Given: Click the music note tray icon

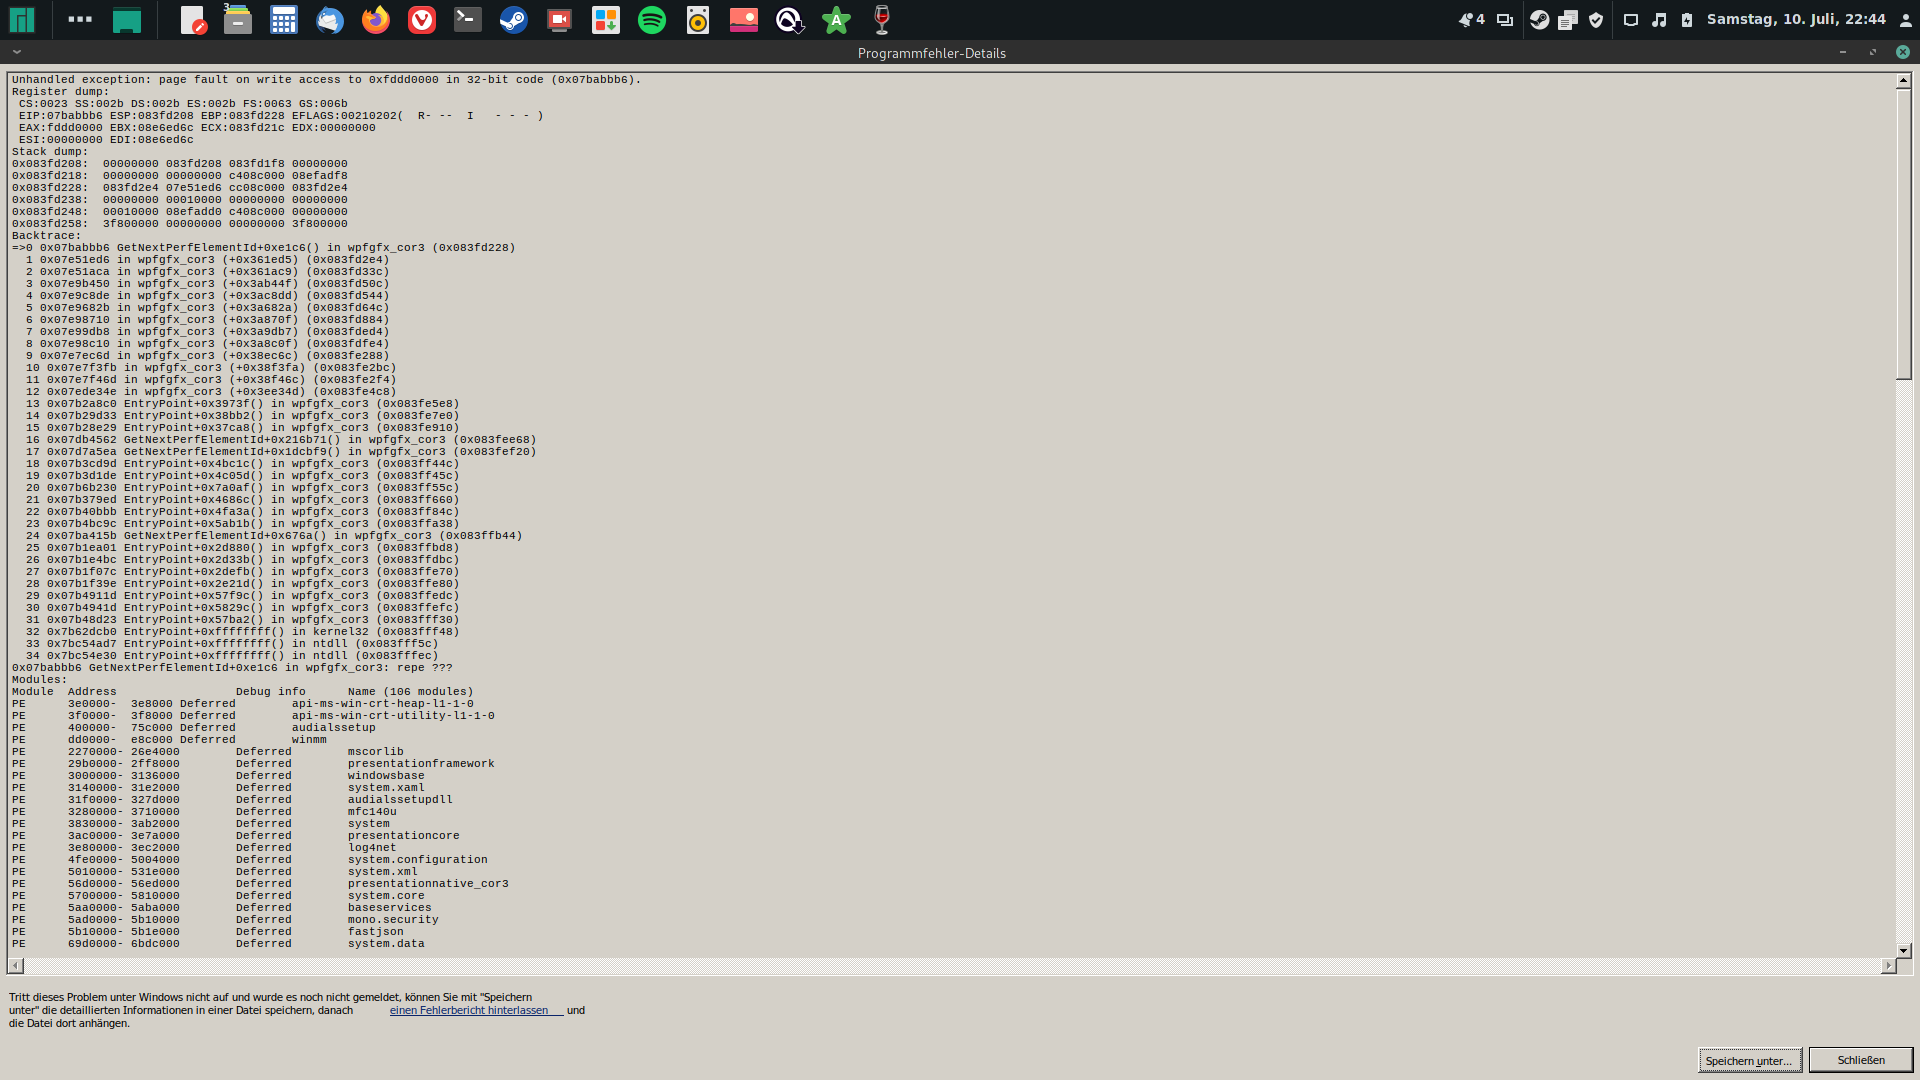Looking at the screenshot, I should coord(1659,19).
